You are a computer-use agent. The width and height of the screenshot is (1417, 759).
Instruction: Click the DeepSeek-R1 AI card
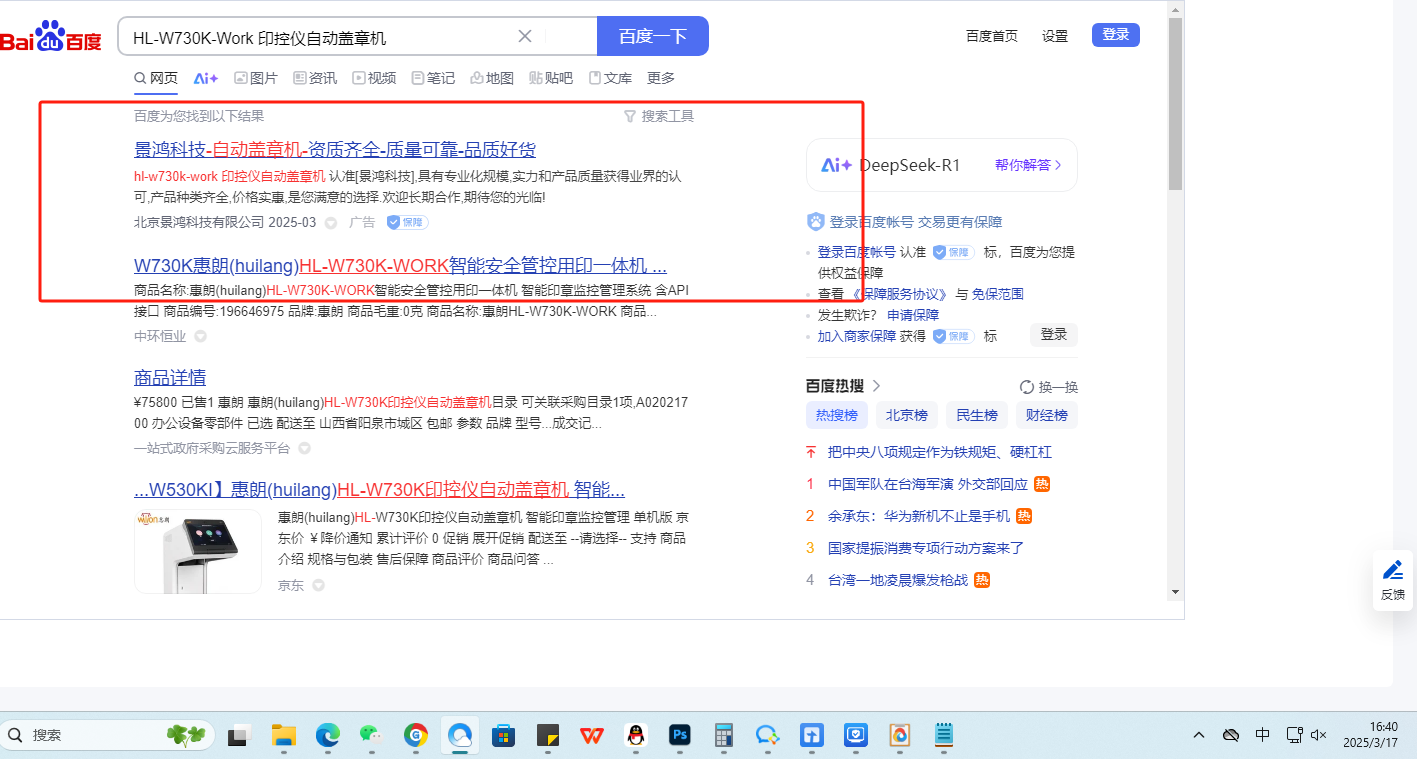click(941, 165)
